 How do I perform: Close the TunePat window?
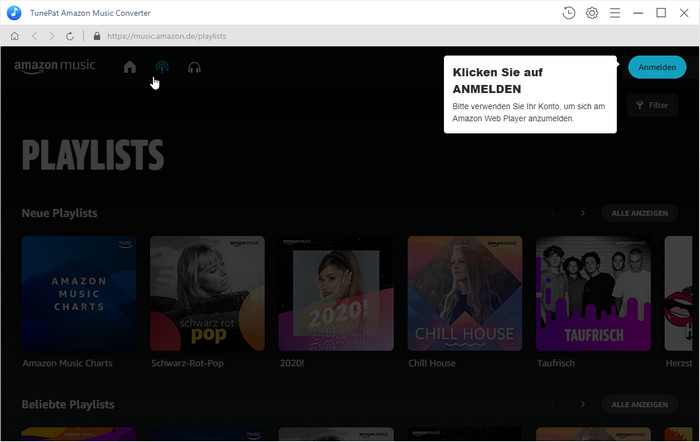tap(684, 13)
